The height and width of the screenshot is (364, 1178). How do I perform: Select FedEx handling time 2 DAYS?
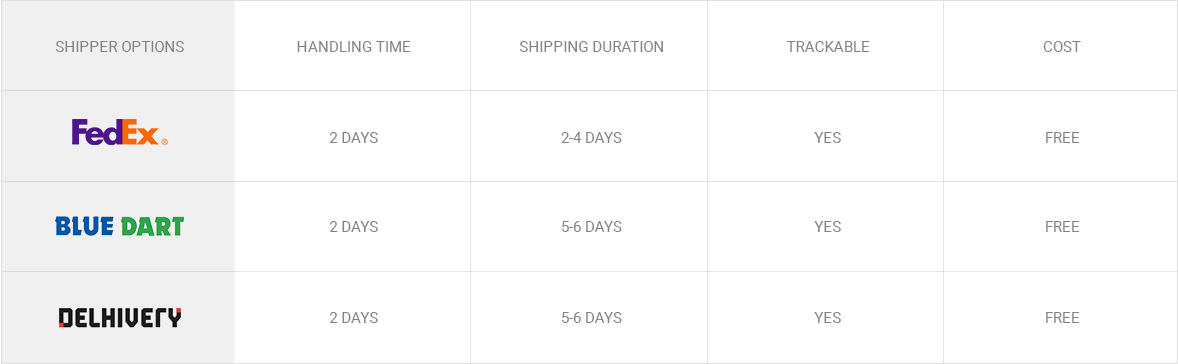coord(353,138)
